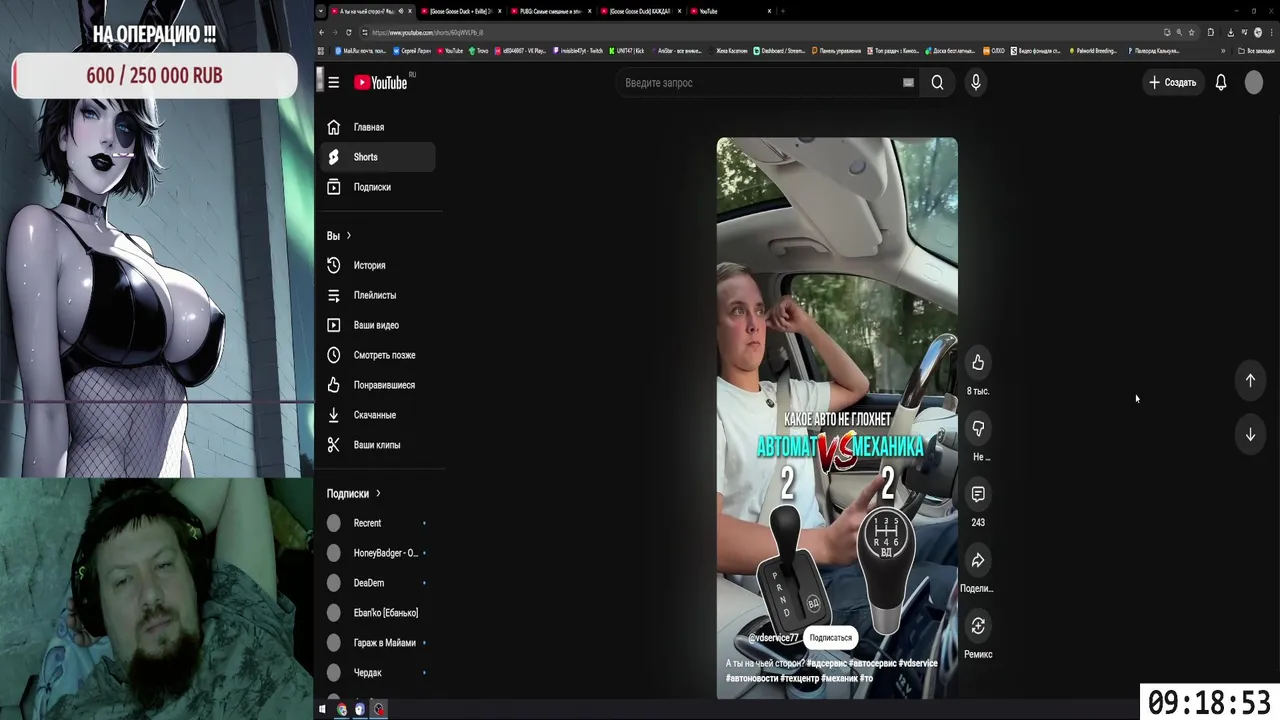Go to previous Short with up arrow
The width and height of the screenshot is (1280, 720).
point(1250,380)
